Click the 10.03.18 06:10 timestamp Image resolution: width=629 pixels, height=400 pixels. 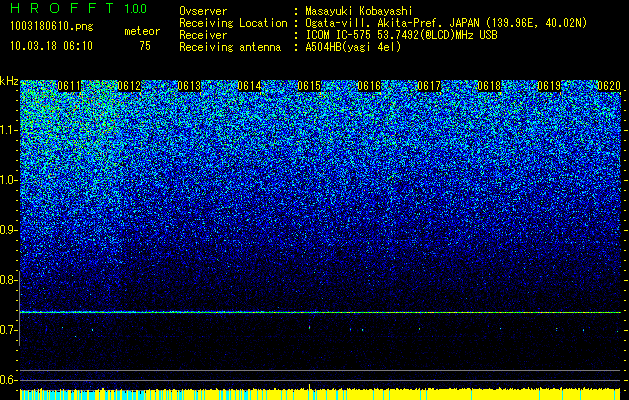pyautogui.click(x=51, y=46)
